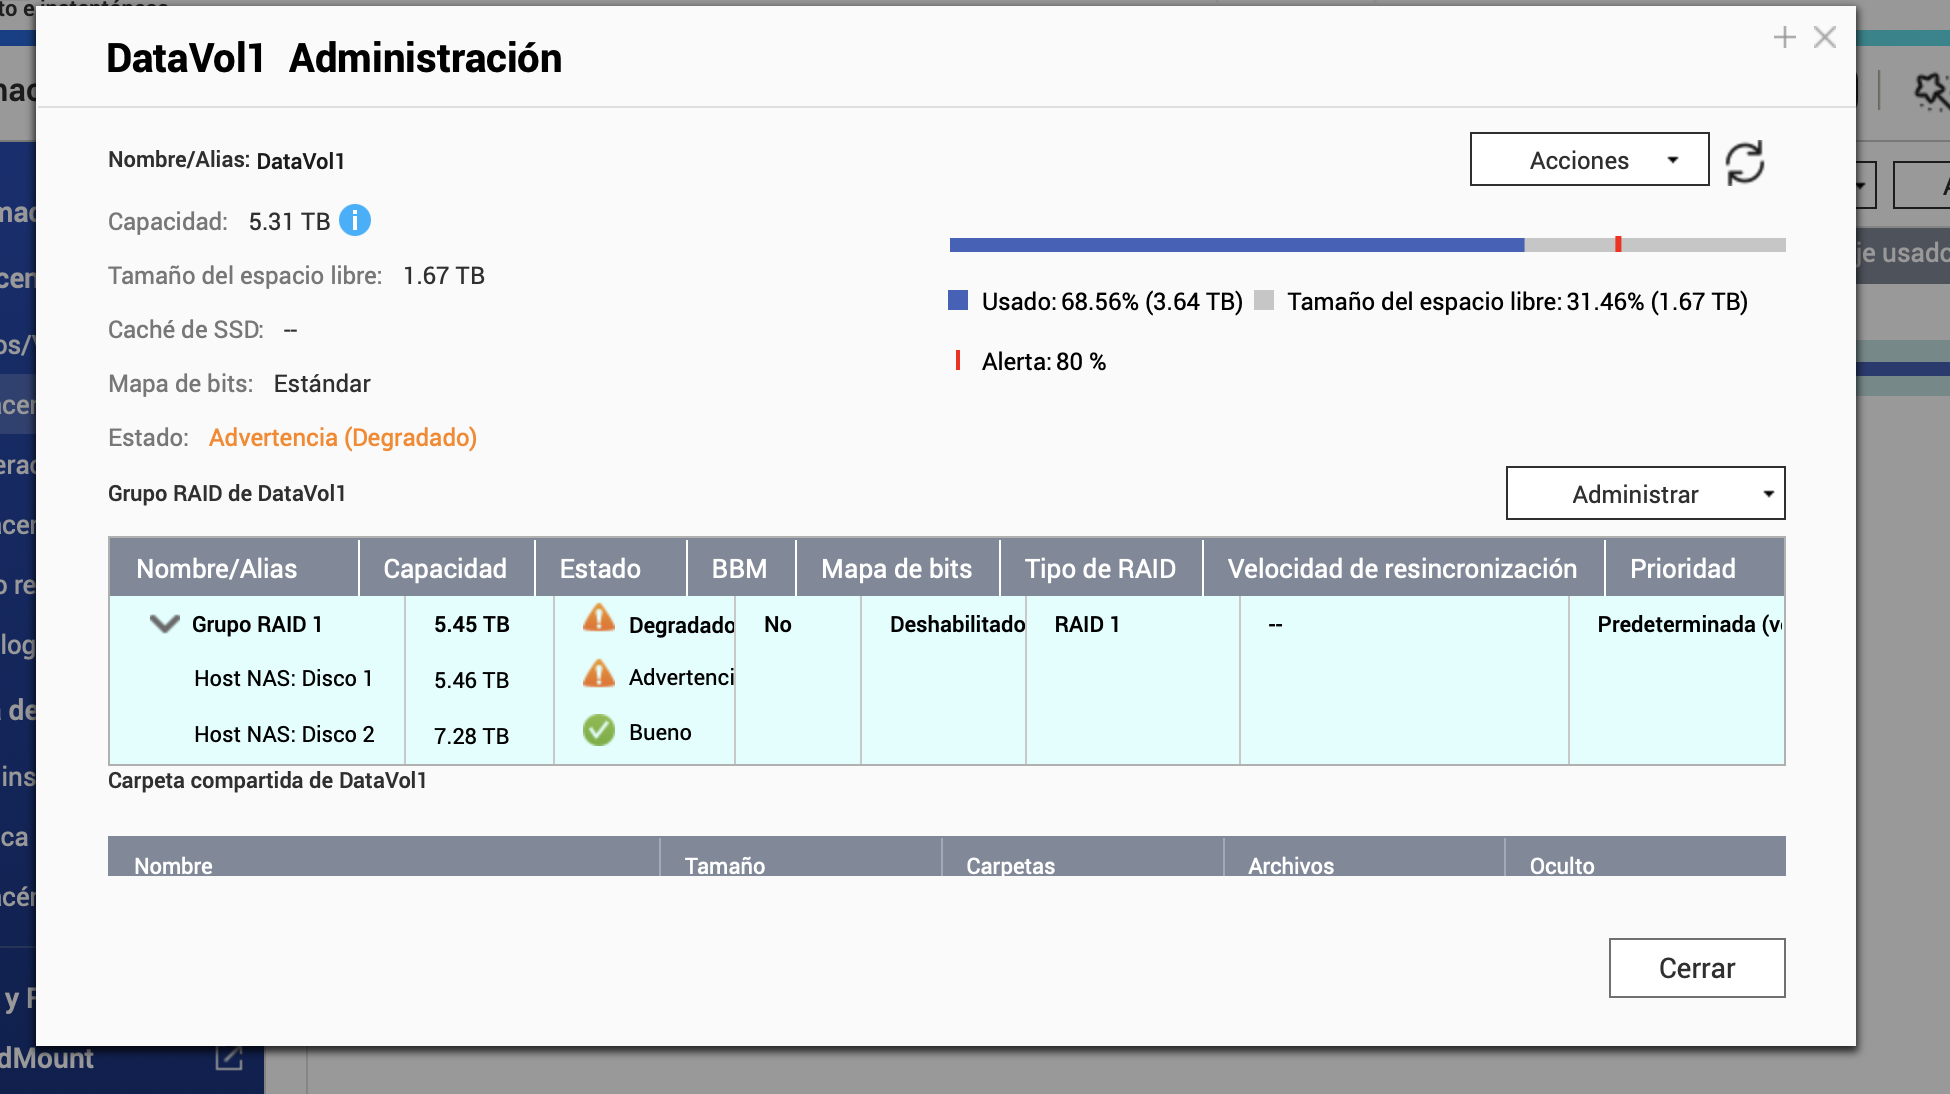1950x1094 pixels.
Task: Click the red alert threshold marker
Action: pyautogui.click(x=1618, y=245)
